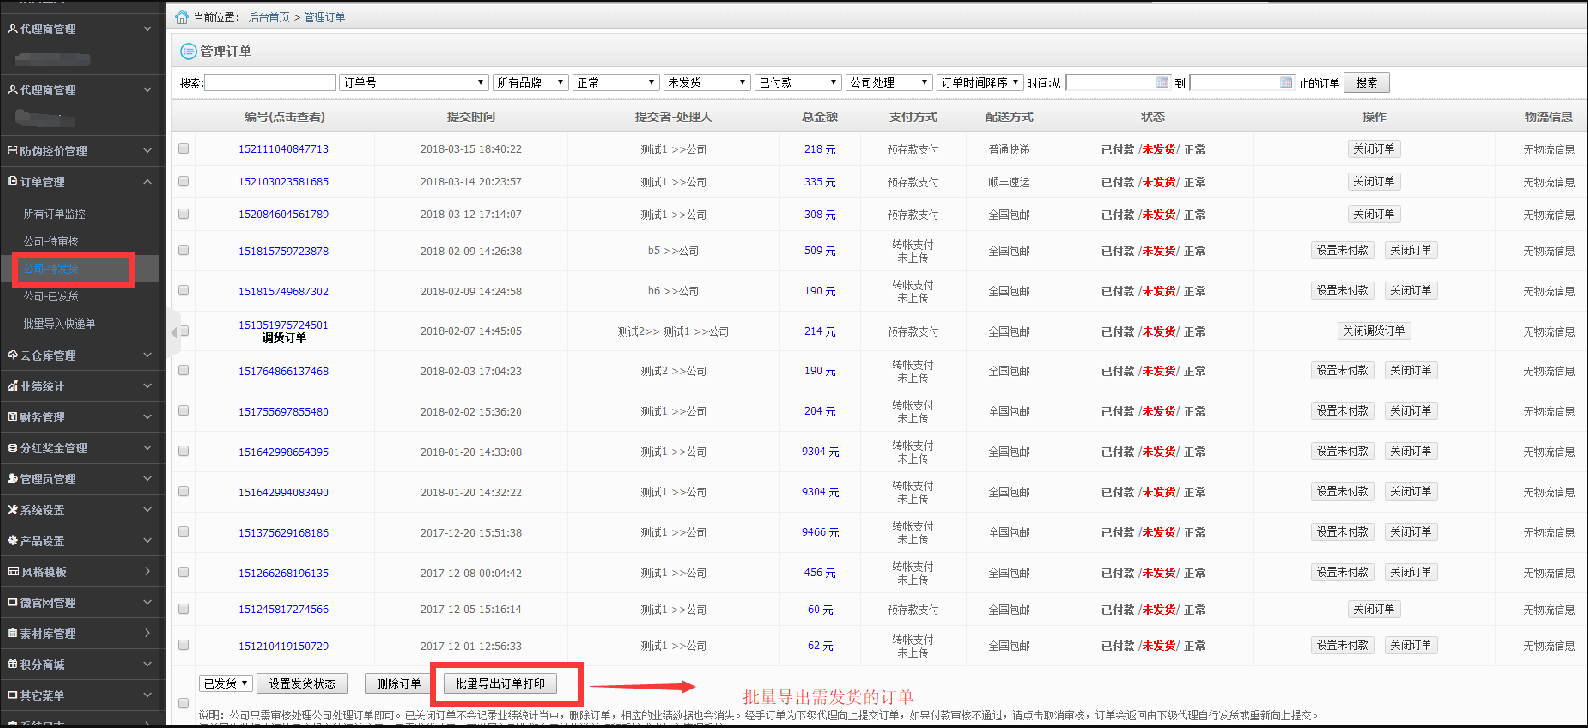Click the 订单管理 sidebar menu icon
The height and width of the screenshot is (728, 1588).
(12, 182)
